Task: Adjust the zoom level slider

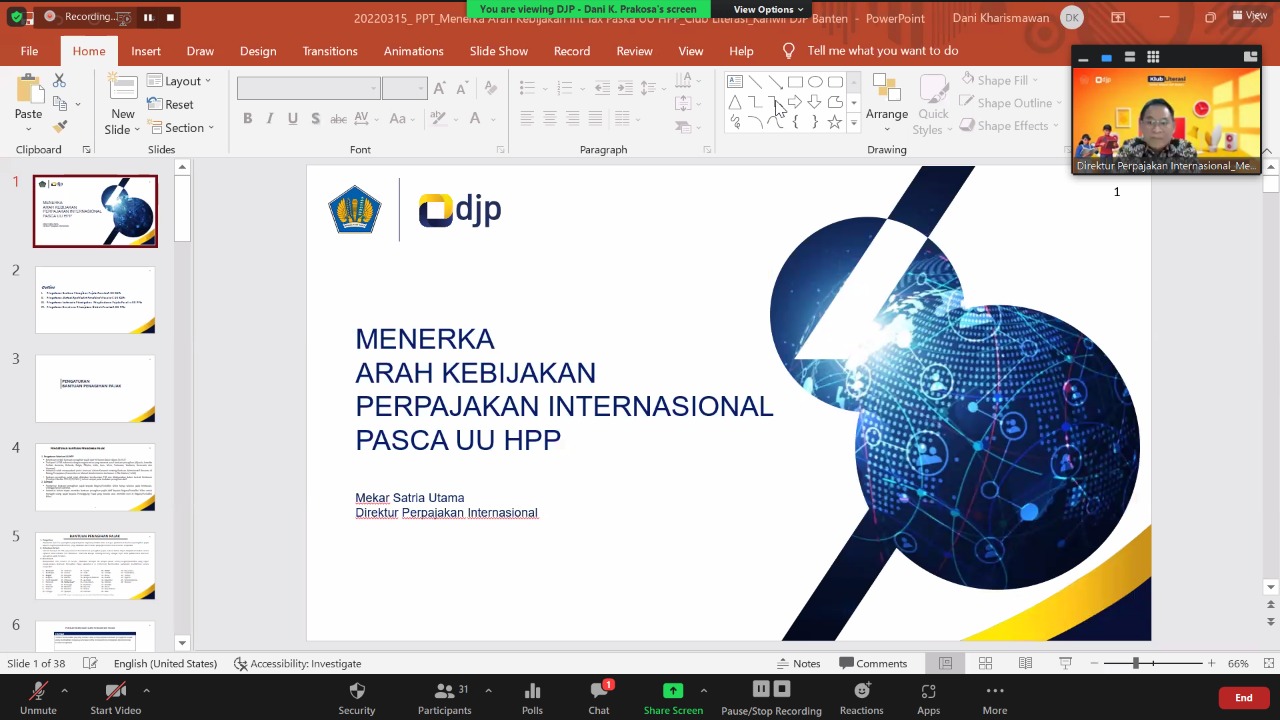Action: (1136, 663)
